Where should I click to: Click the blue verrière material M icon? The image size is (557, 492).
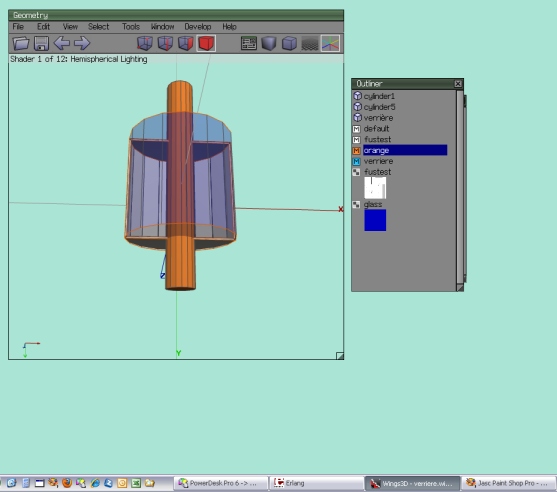[x=357, y=162]
